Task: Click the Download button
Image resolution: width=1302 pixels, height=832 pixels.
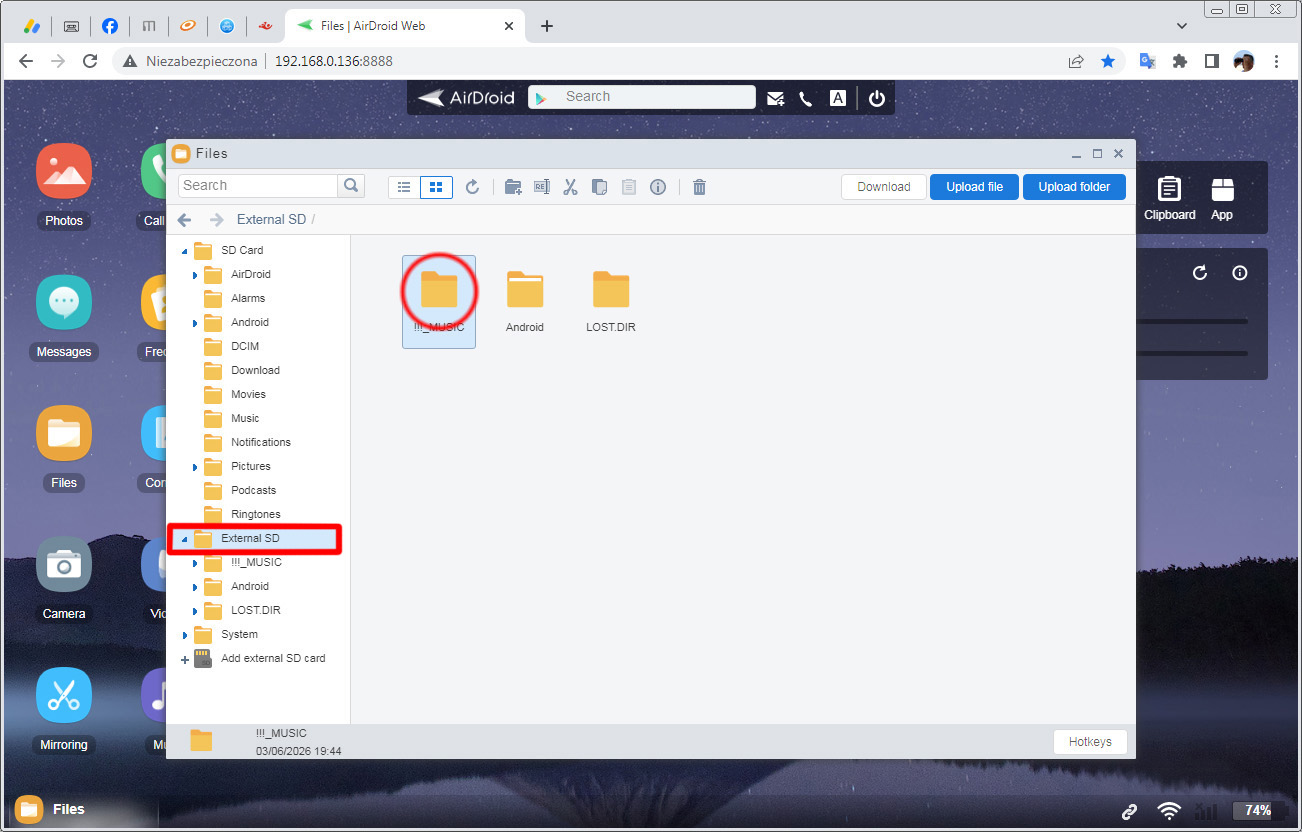Action: tap(883, 187)
